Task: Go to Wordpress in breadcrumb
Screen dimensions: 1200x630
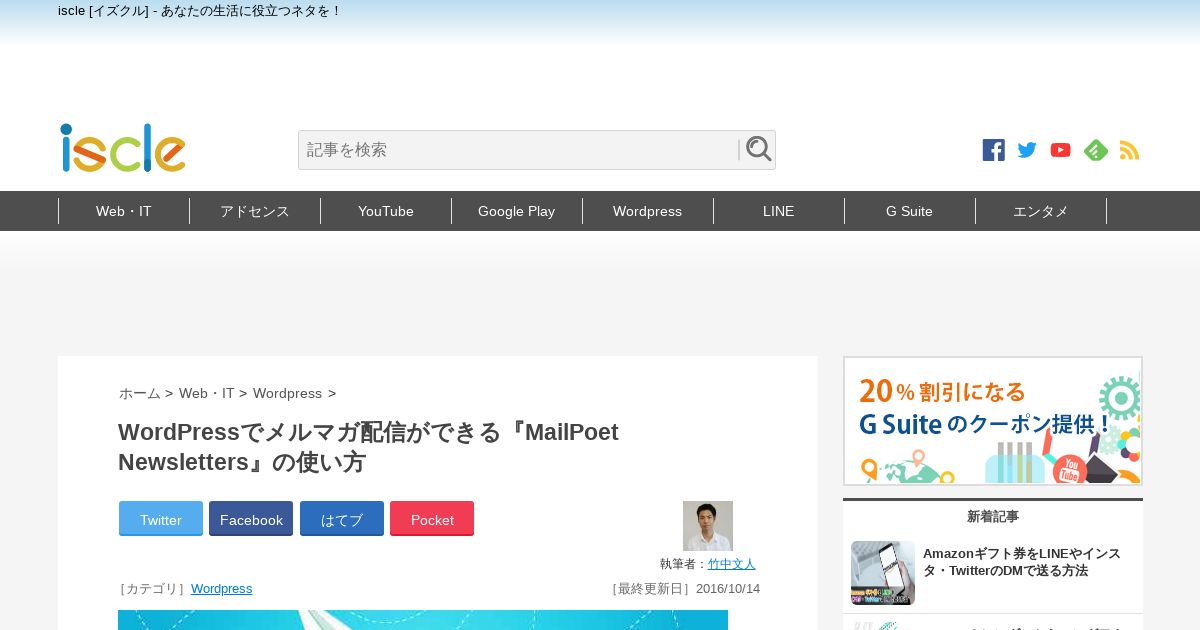Action: (287, 393)
